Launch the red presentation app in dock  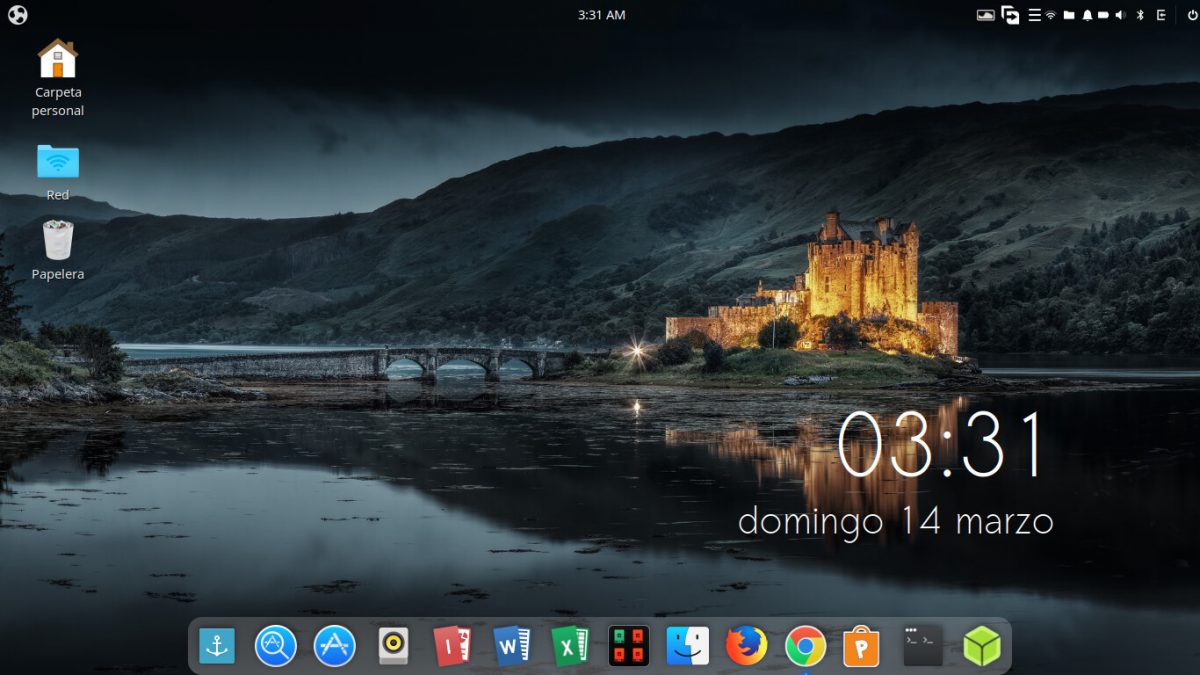click(x=453, y=647)
